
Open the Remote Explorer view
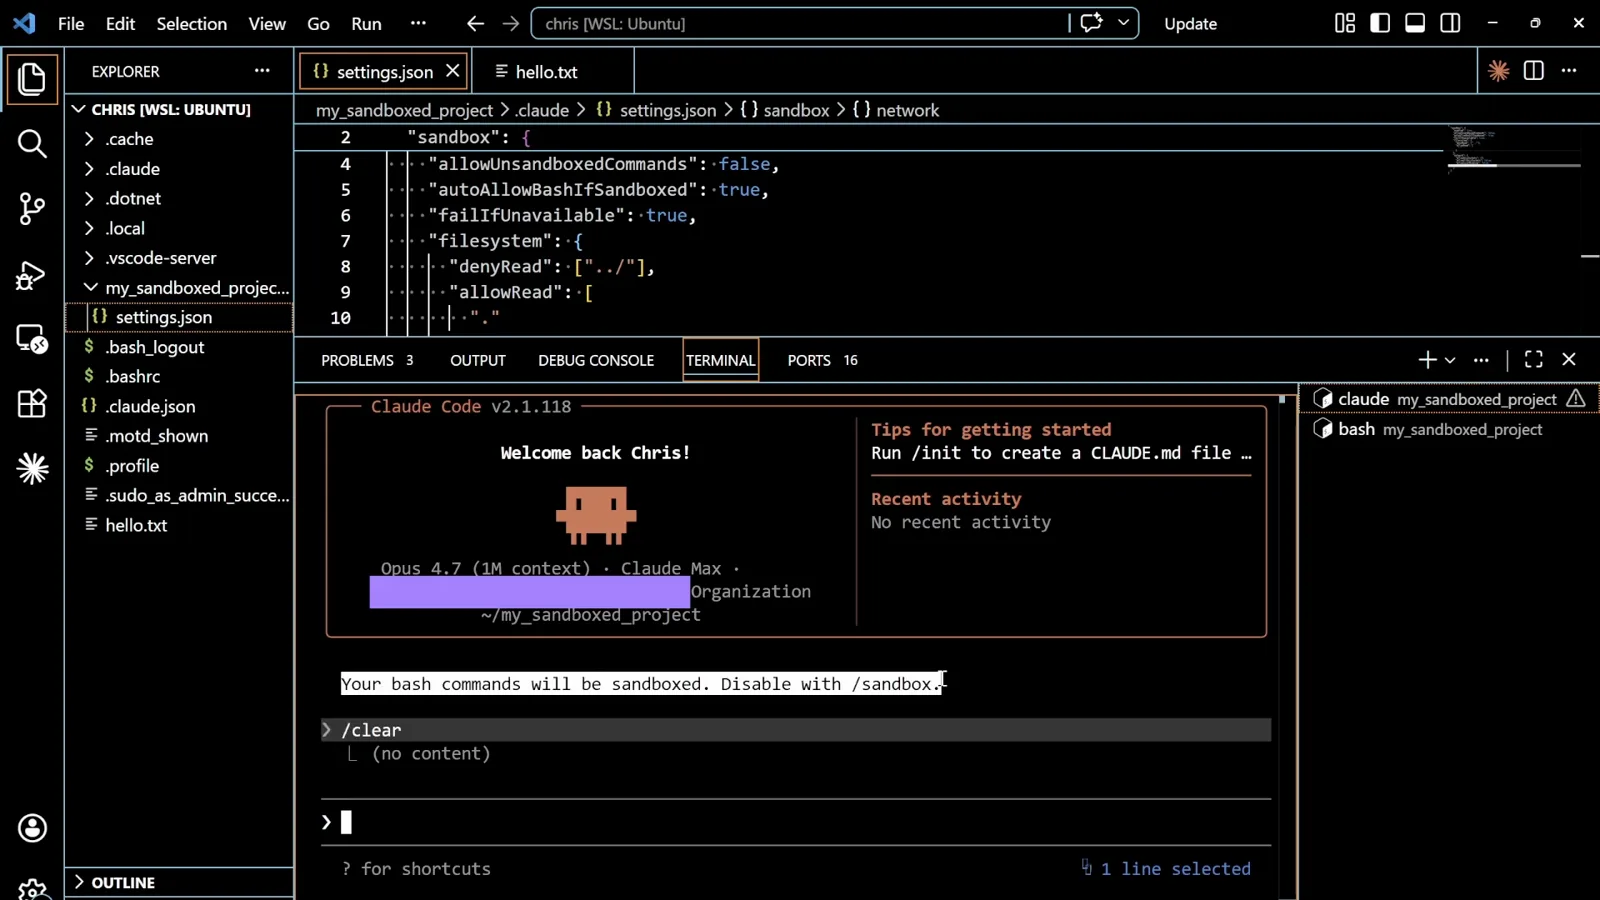click(32, 339)
